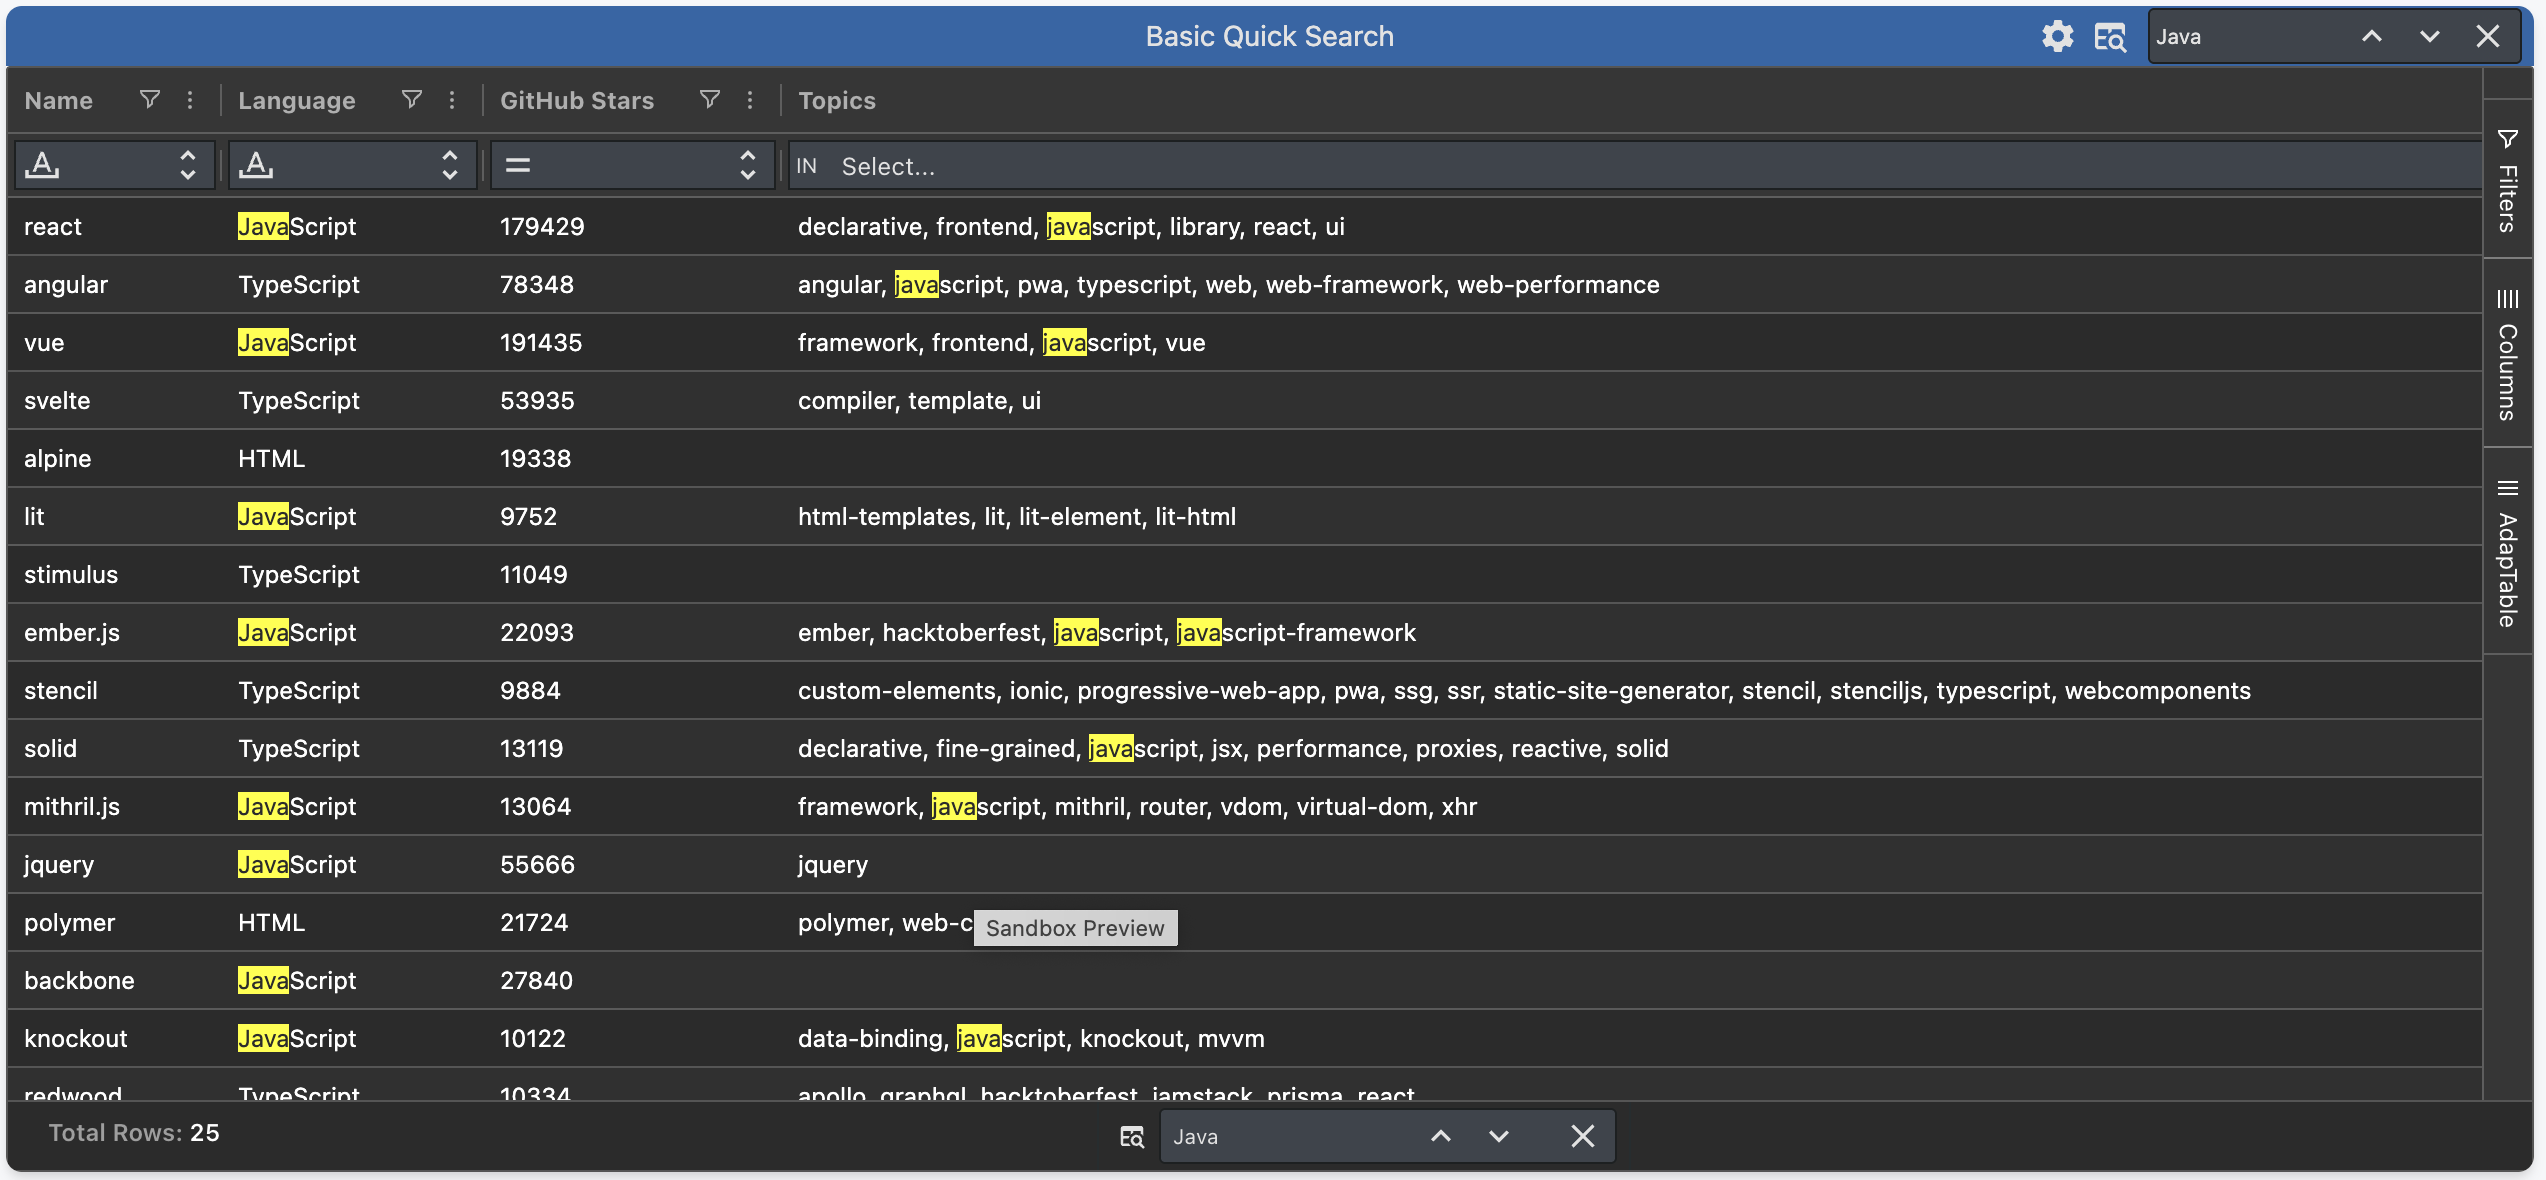The width and height of the screenshot is (2546, 1180).
Task: Click the quick search icon in the header
Action: click(x=2110, y=37)
